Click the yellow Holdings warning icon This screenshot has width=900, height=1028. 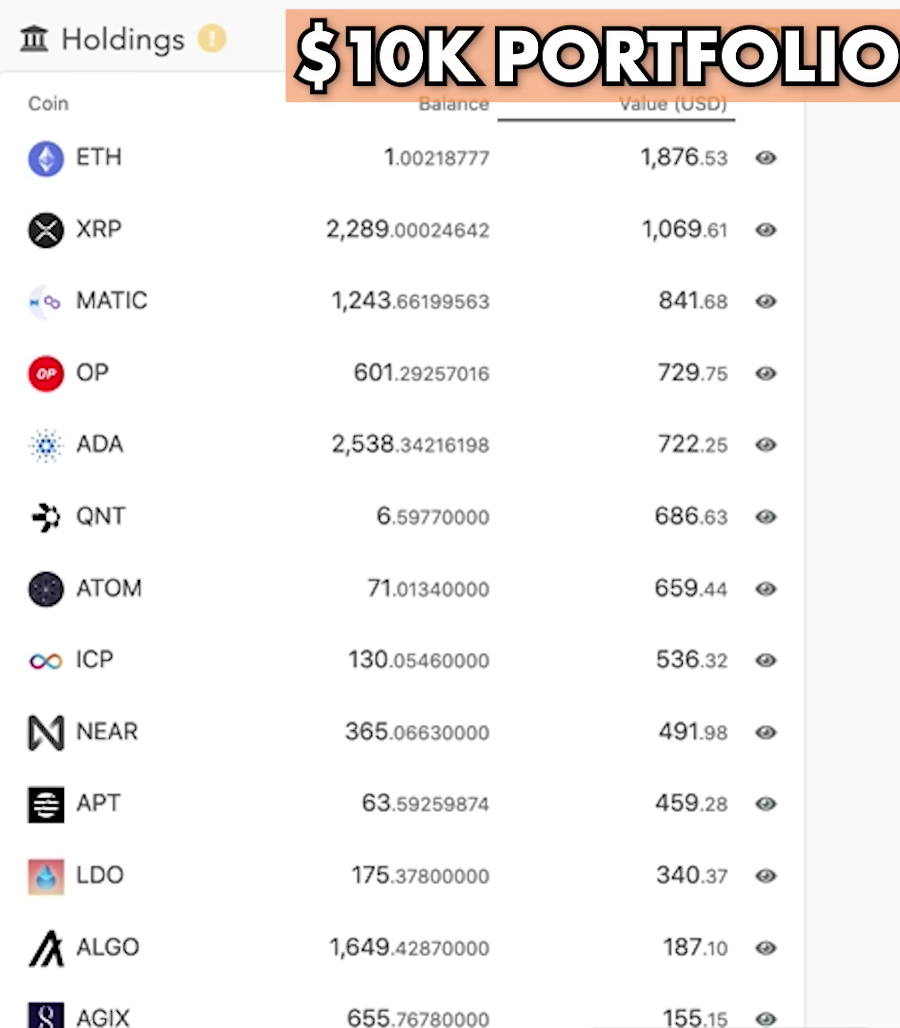click(x=212, y=38)
